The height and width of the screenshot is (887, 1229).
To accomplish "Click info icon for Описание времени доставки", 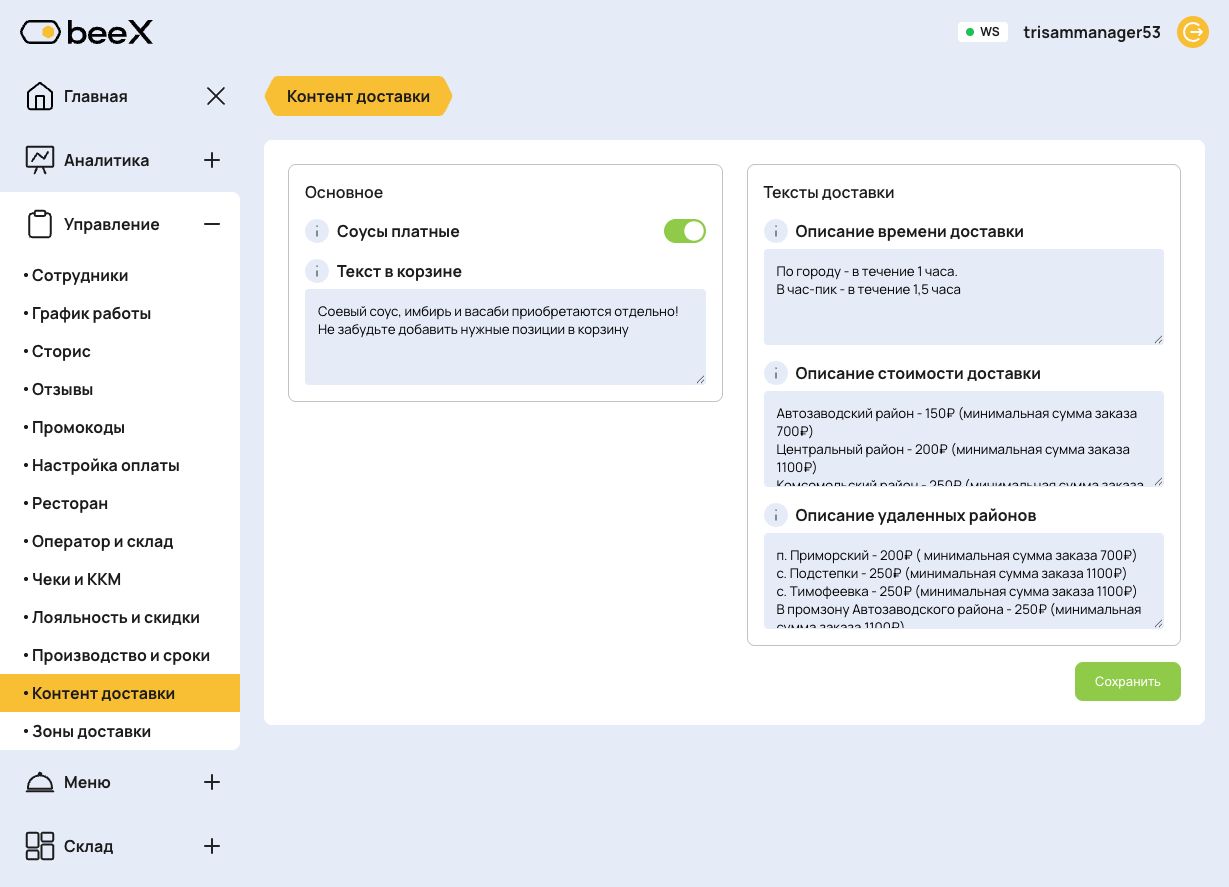I will (x=776, y=231).
